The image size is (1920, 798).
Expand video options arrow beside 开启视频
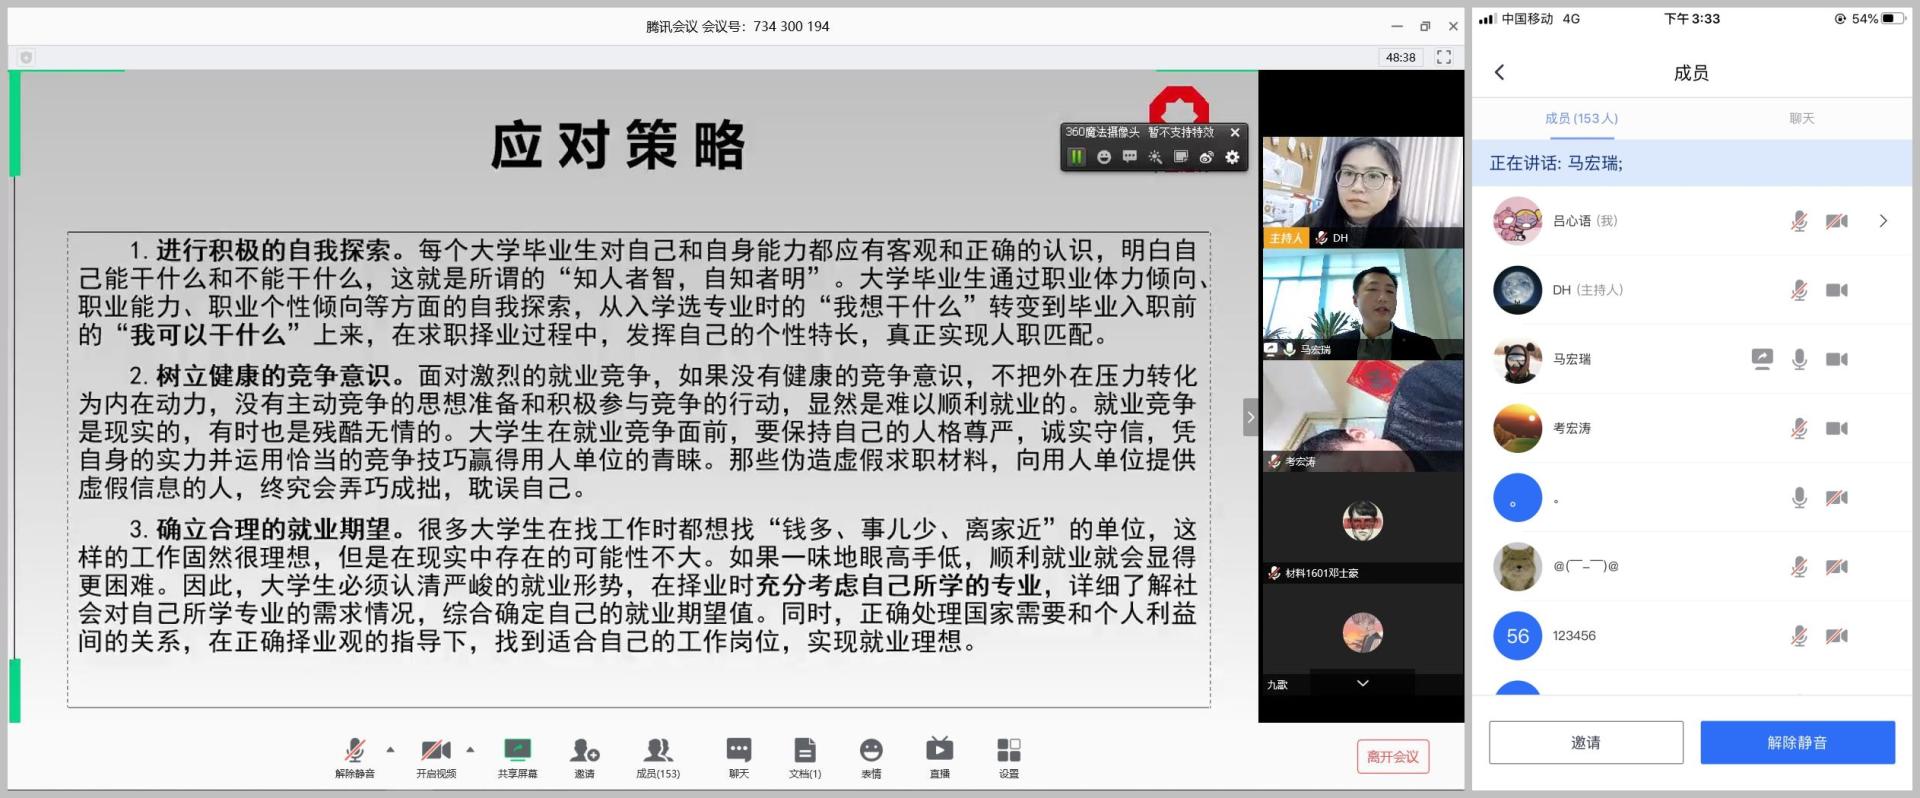click(470, 749)
